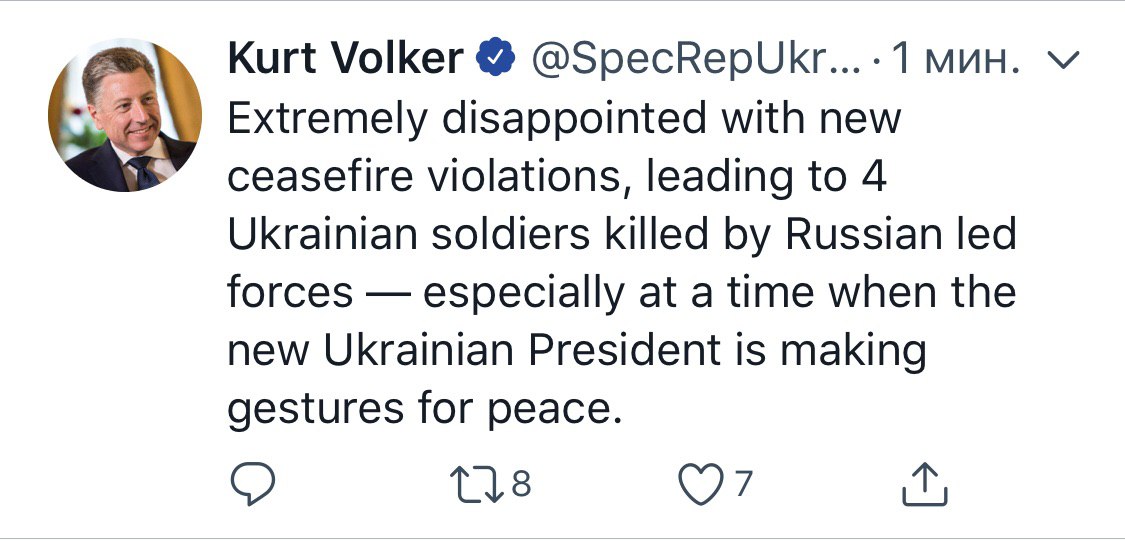This screenshot has height=541, width=1125.
Task: View the like count 7
Action: pos(743,484)
